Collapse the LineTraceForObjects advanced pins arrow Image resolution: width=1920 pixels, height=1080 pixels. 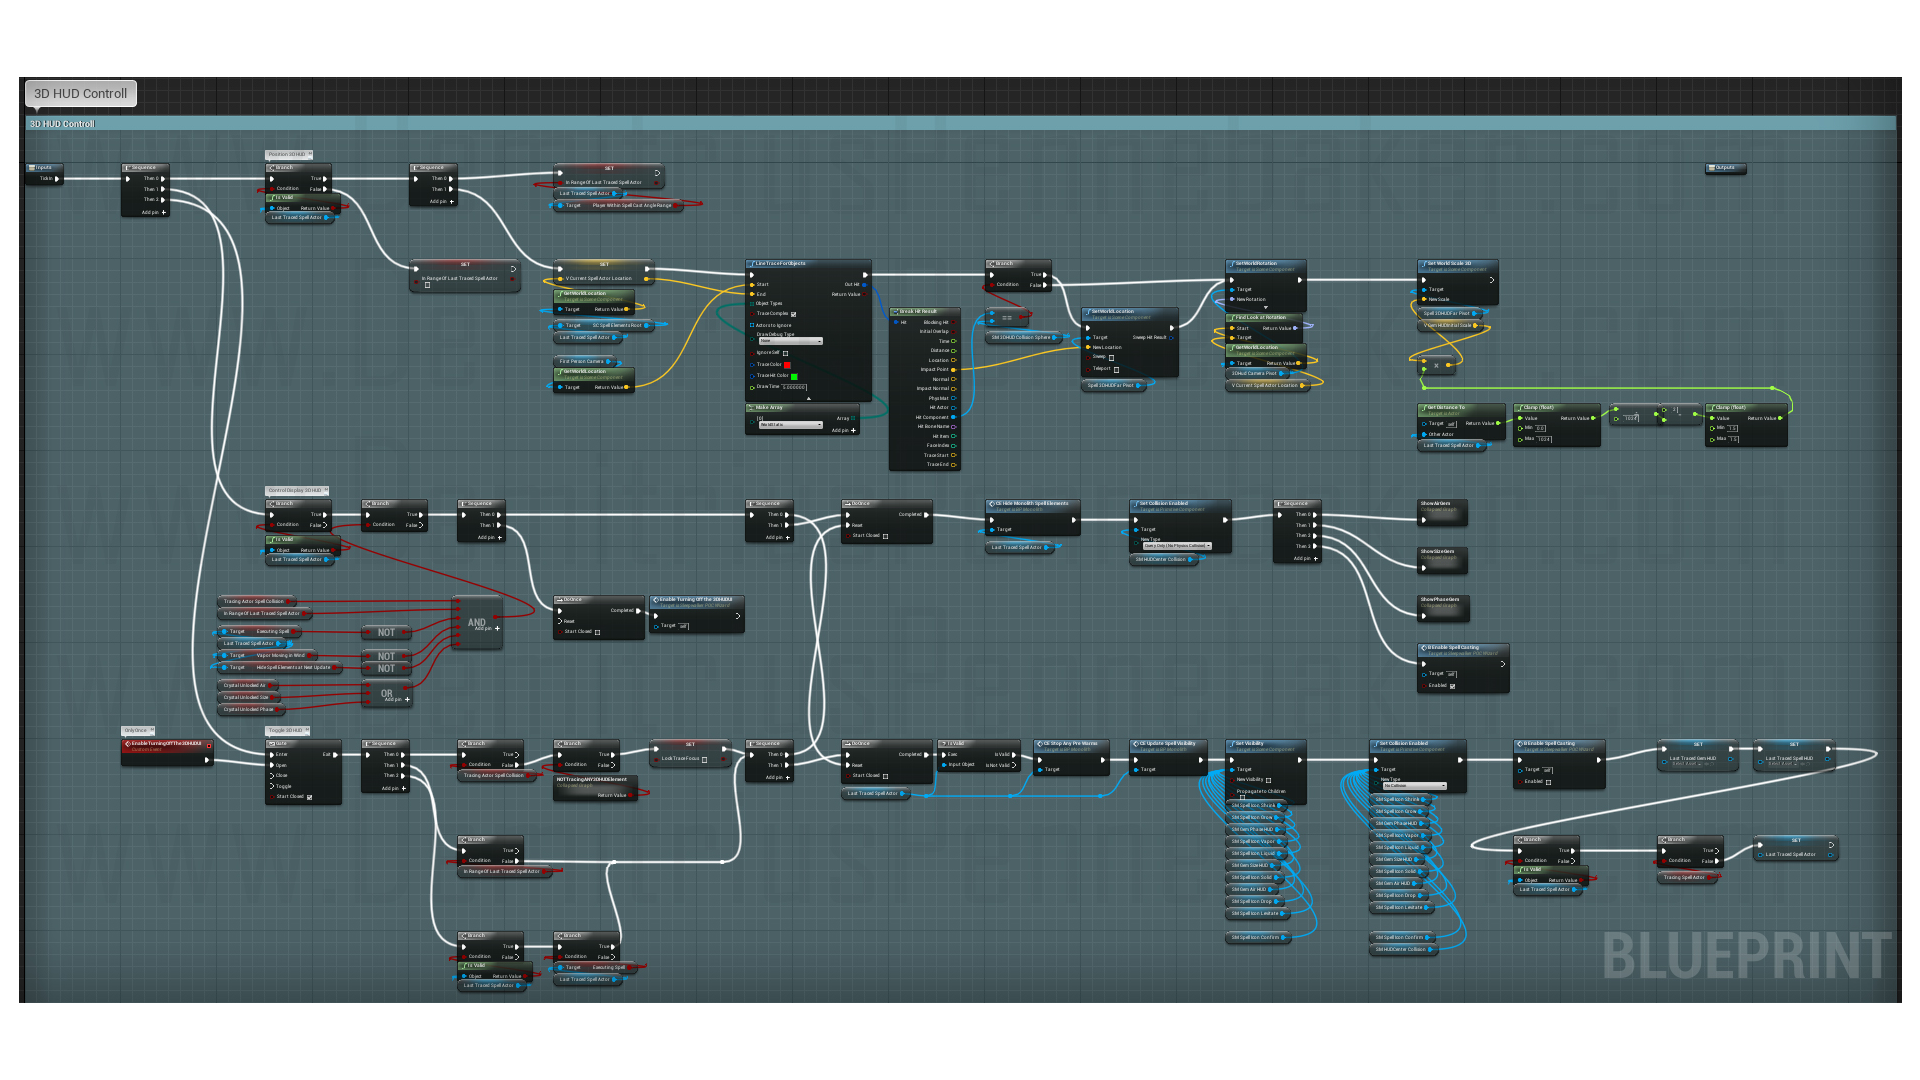(808, 399)
